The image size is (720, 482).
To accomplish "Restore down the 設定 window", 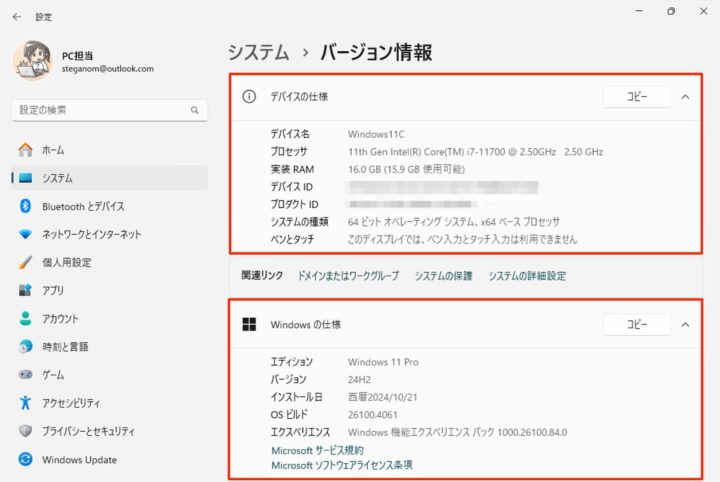I will 671,11.
